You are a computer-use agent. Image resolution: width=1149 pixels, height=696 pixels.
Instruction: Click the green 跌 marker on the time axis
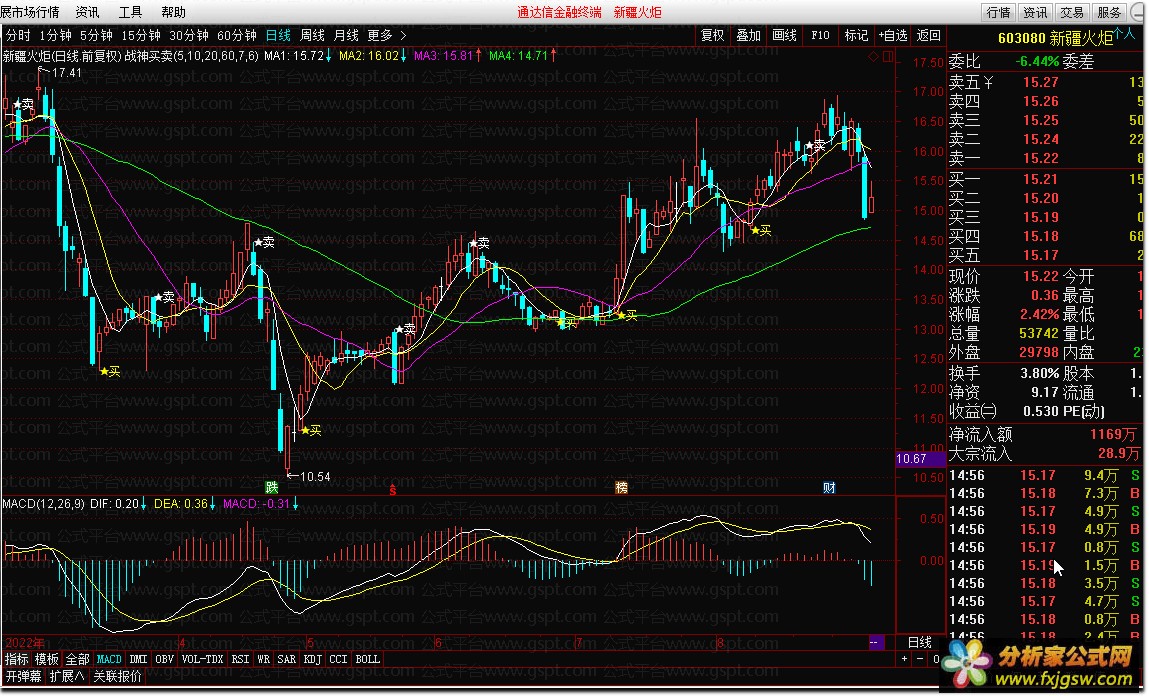point(272,488)
